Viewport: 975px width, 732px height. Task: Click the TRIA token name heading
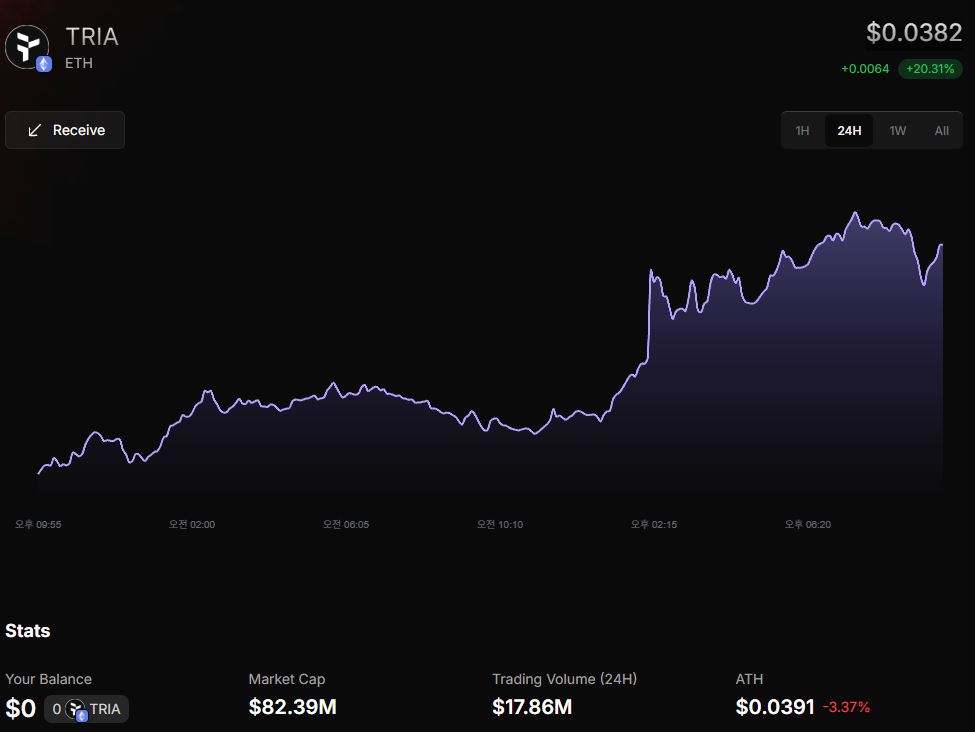[x=92, y=37]
